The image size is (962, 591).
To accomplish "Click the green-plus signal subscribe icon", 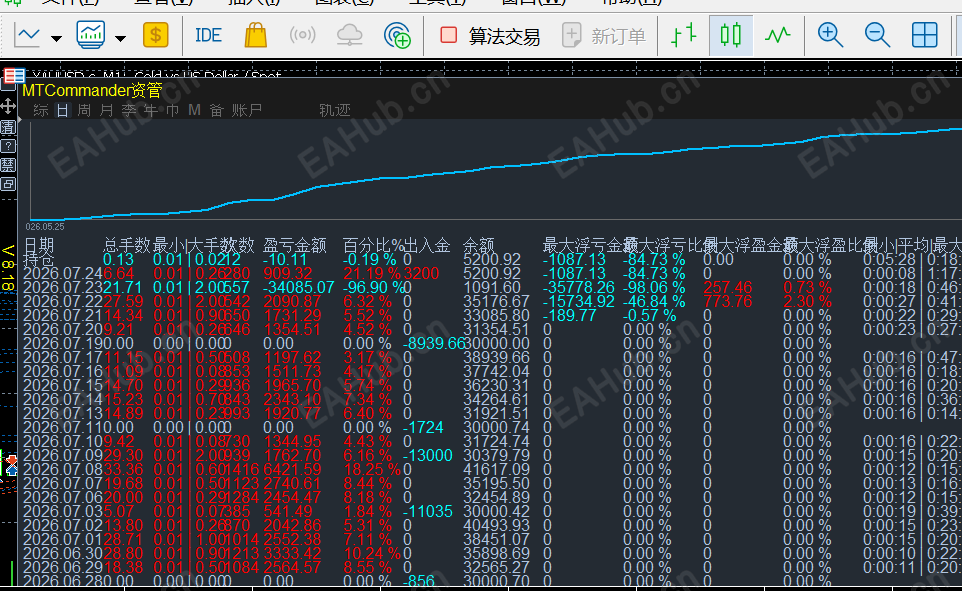I will (x=397, y=36).
